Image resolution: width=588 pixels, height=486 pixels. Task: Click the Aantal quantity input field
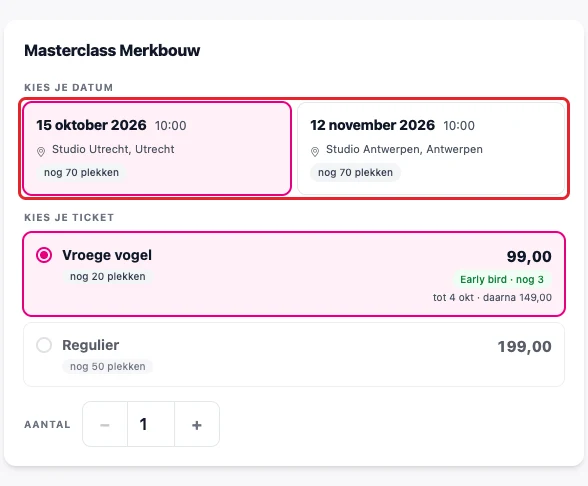tap(151, 424)
